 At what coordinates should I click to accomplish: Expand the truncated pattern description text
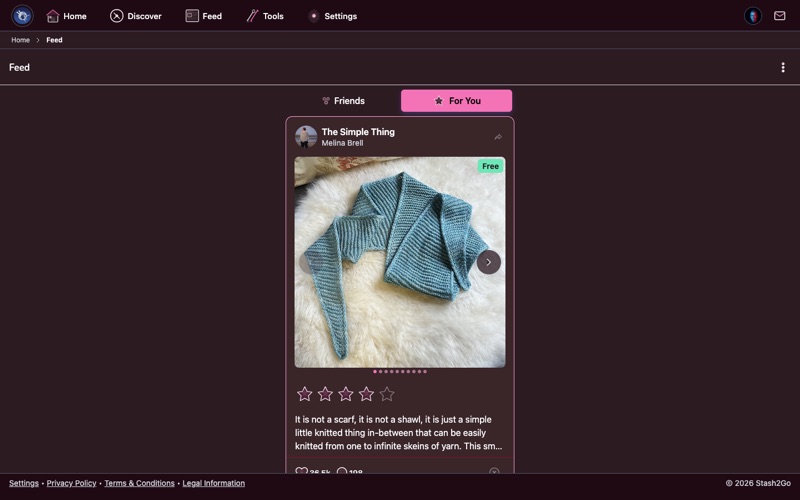[x=398, y=433]
